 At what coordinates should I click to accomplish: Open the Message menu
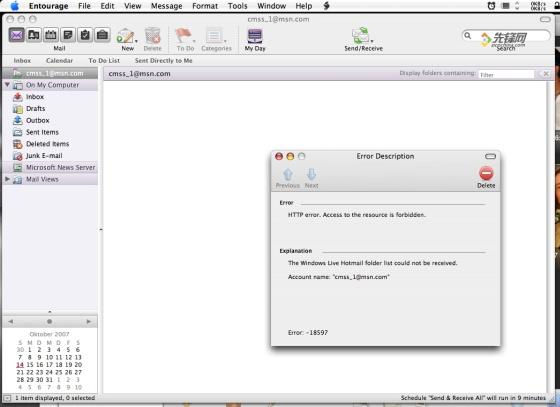pyautogui.click(x=166, y=6)
